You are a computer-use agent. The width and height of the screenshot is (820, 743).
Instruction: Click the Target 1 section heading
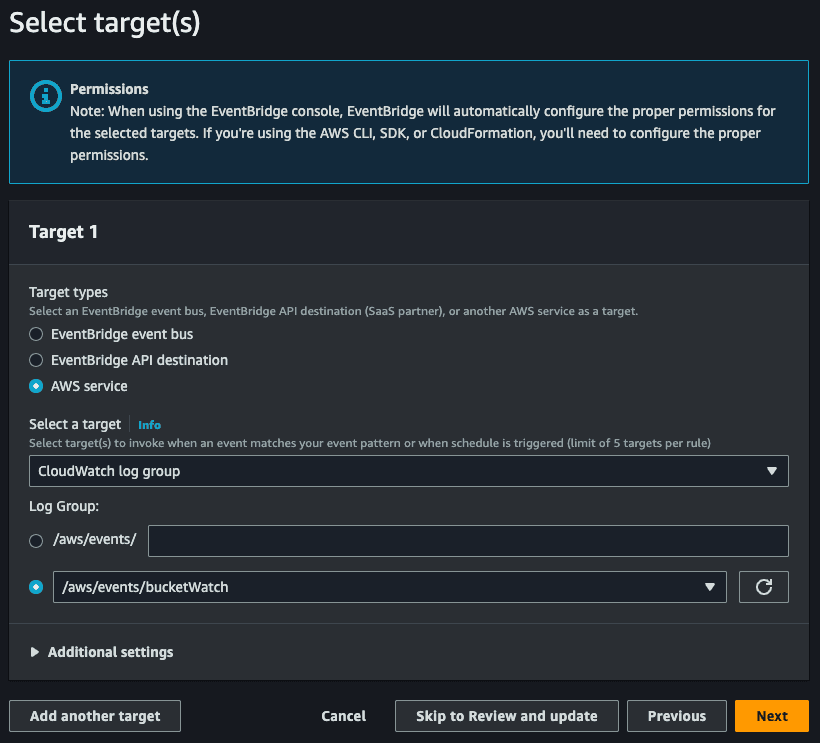pos(63,232)
